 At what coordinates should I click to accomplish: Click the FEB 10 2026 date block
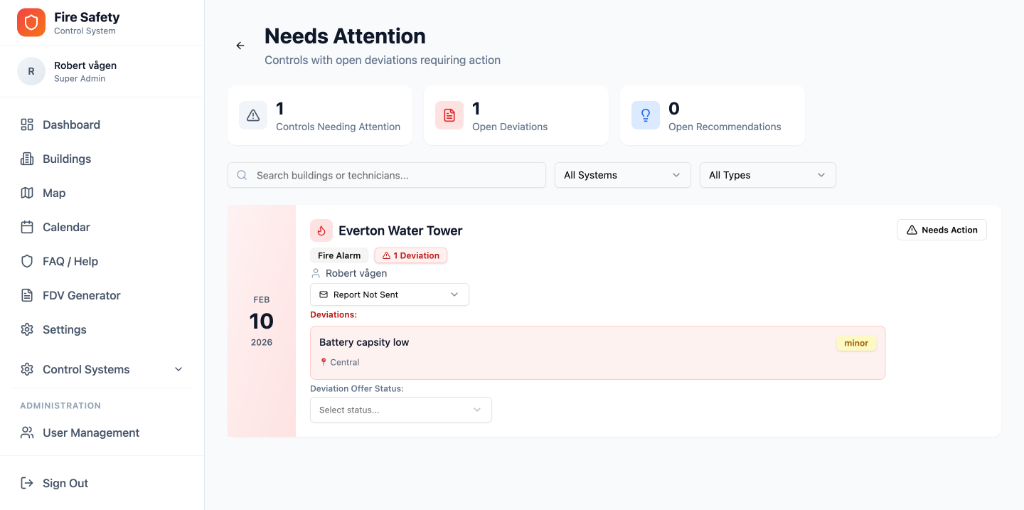[x=262, y=321]
